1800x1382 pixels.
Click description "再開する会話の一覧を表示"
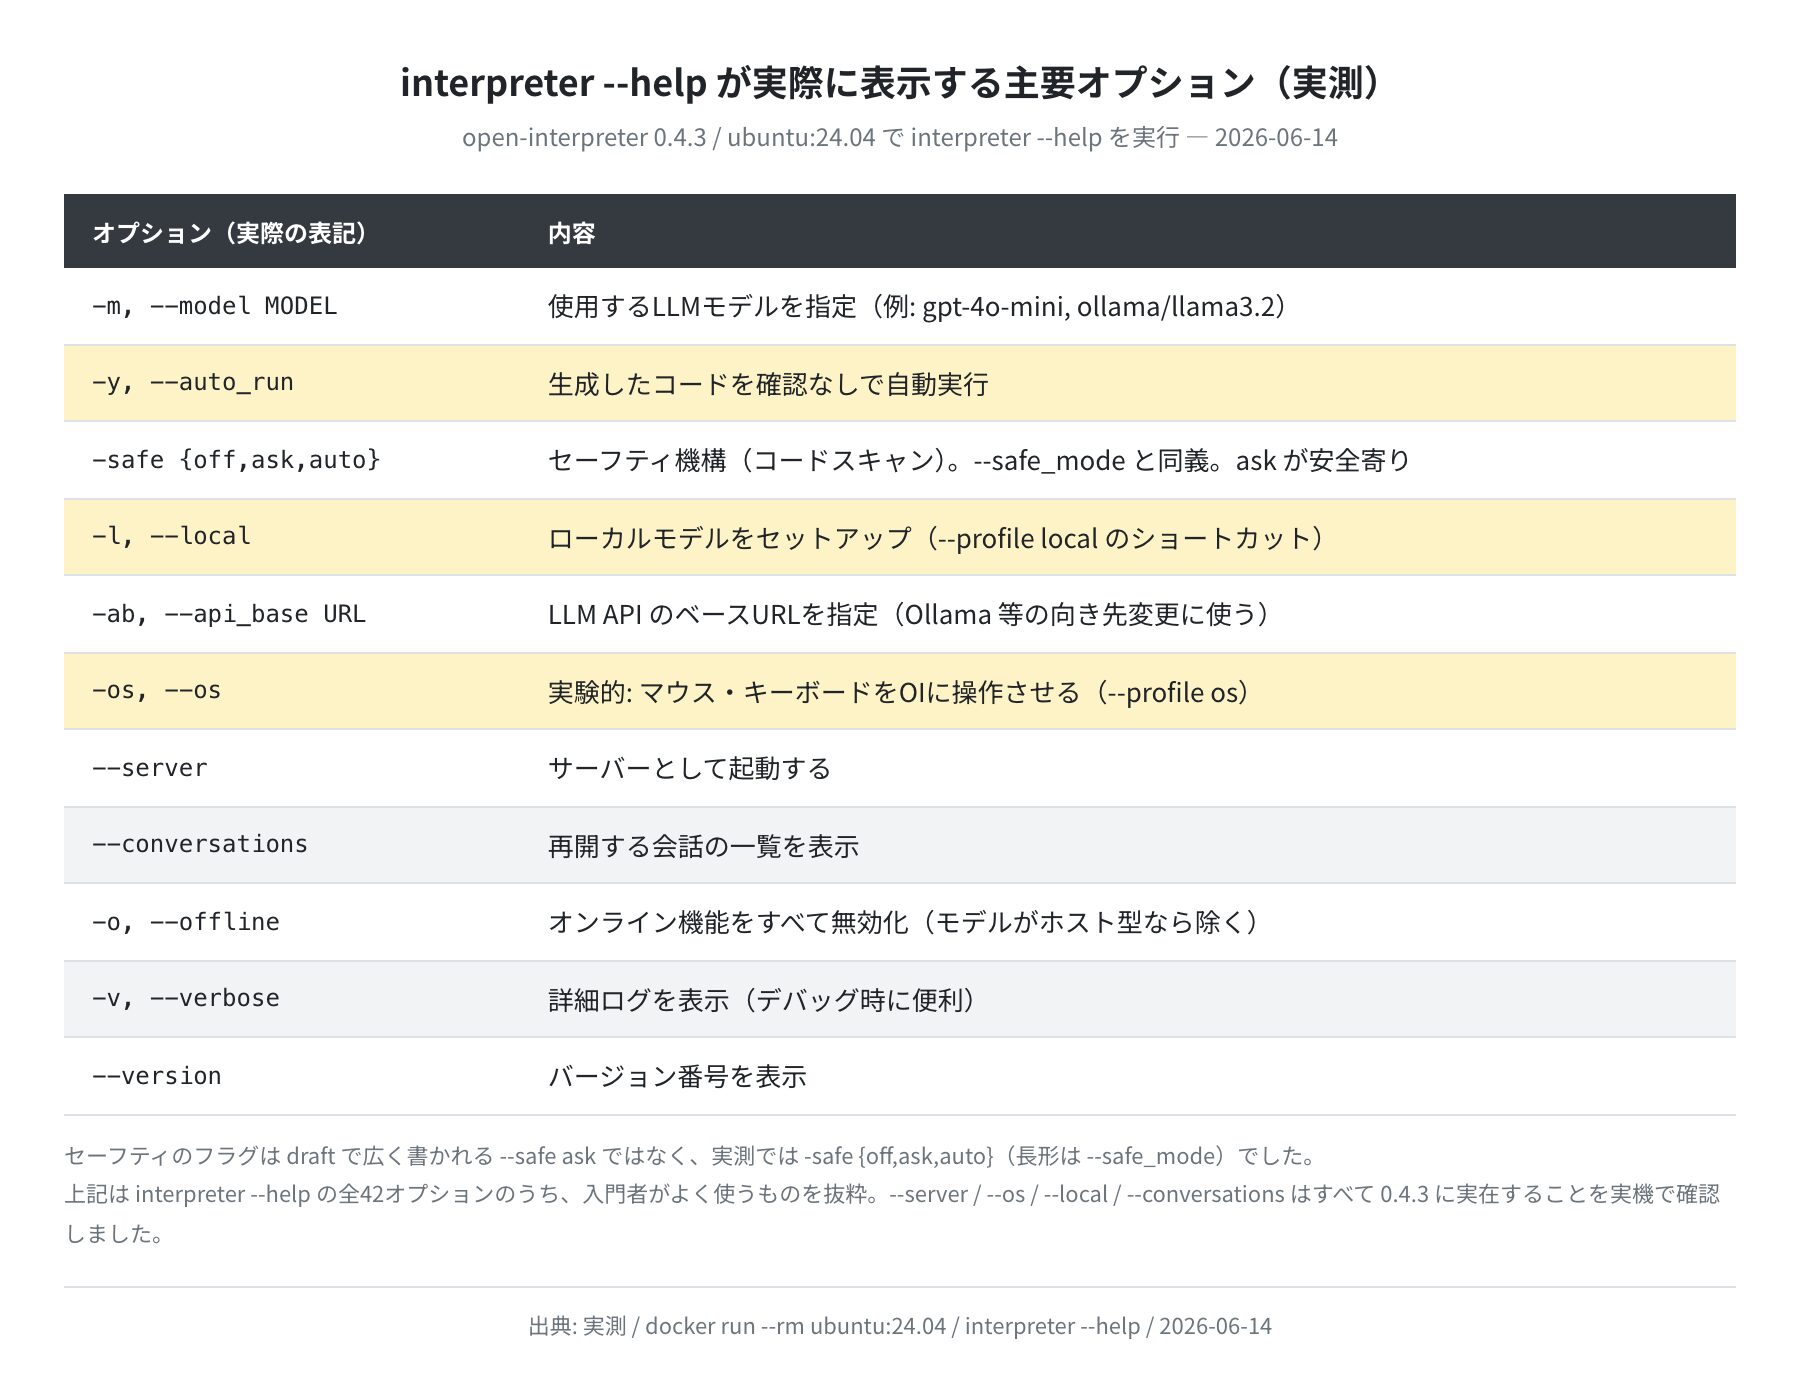(x=704, y=846)
